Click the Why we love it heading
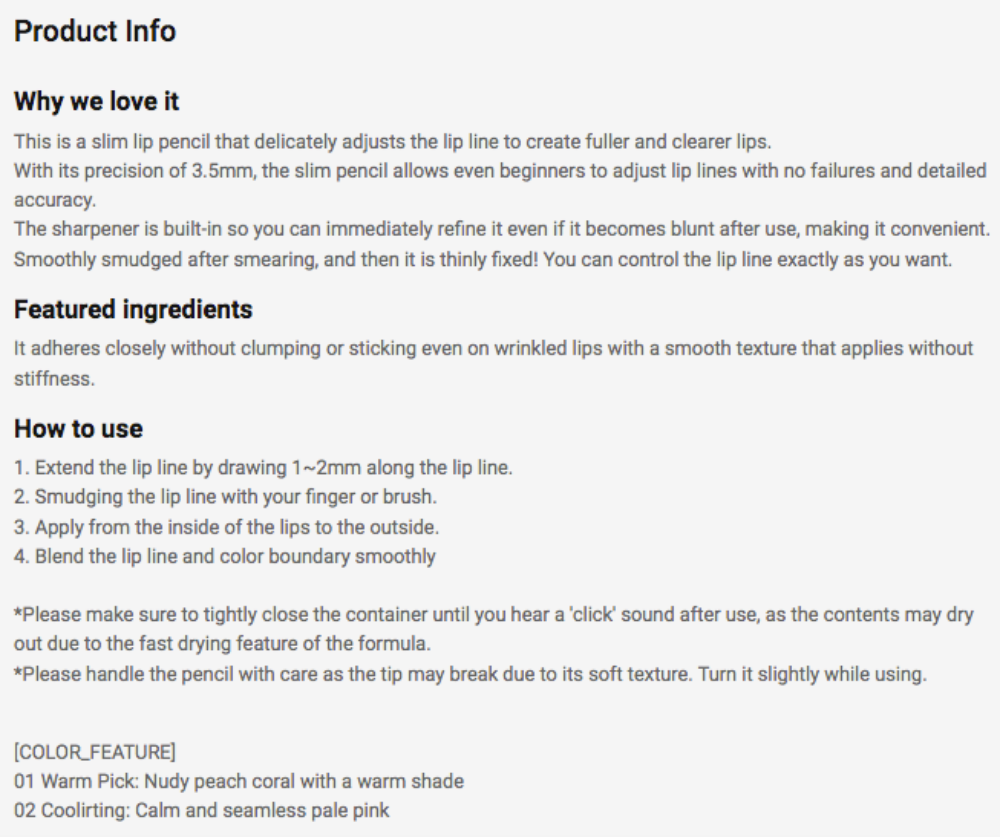The height and width of the screenshot is (837, 1000). tap(96, 101)
